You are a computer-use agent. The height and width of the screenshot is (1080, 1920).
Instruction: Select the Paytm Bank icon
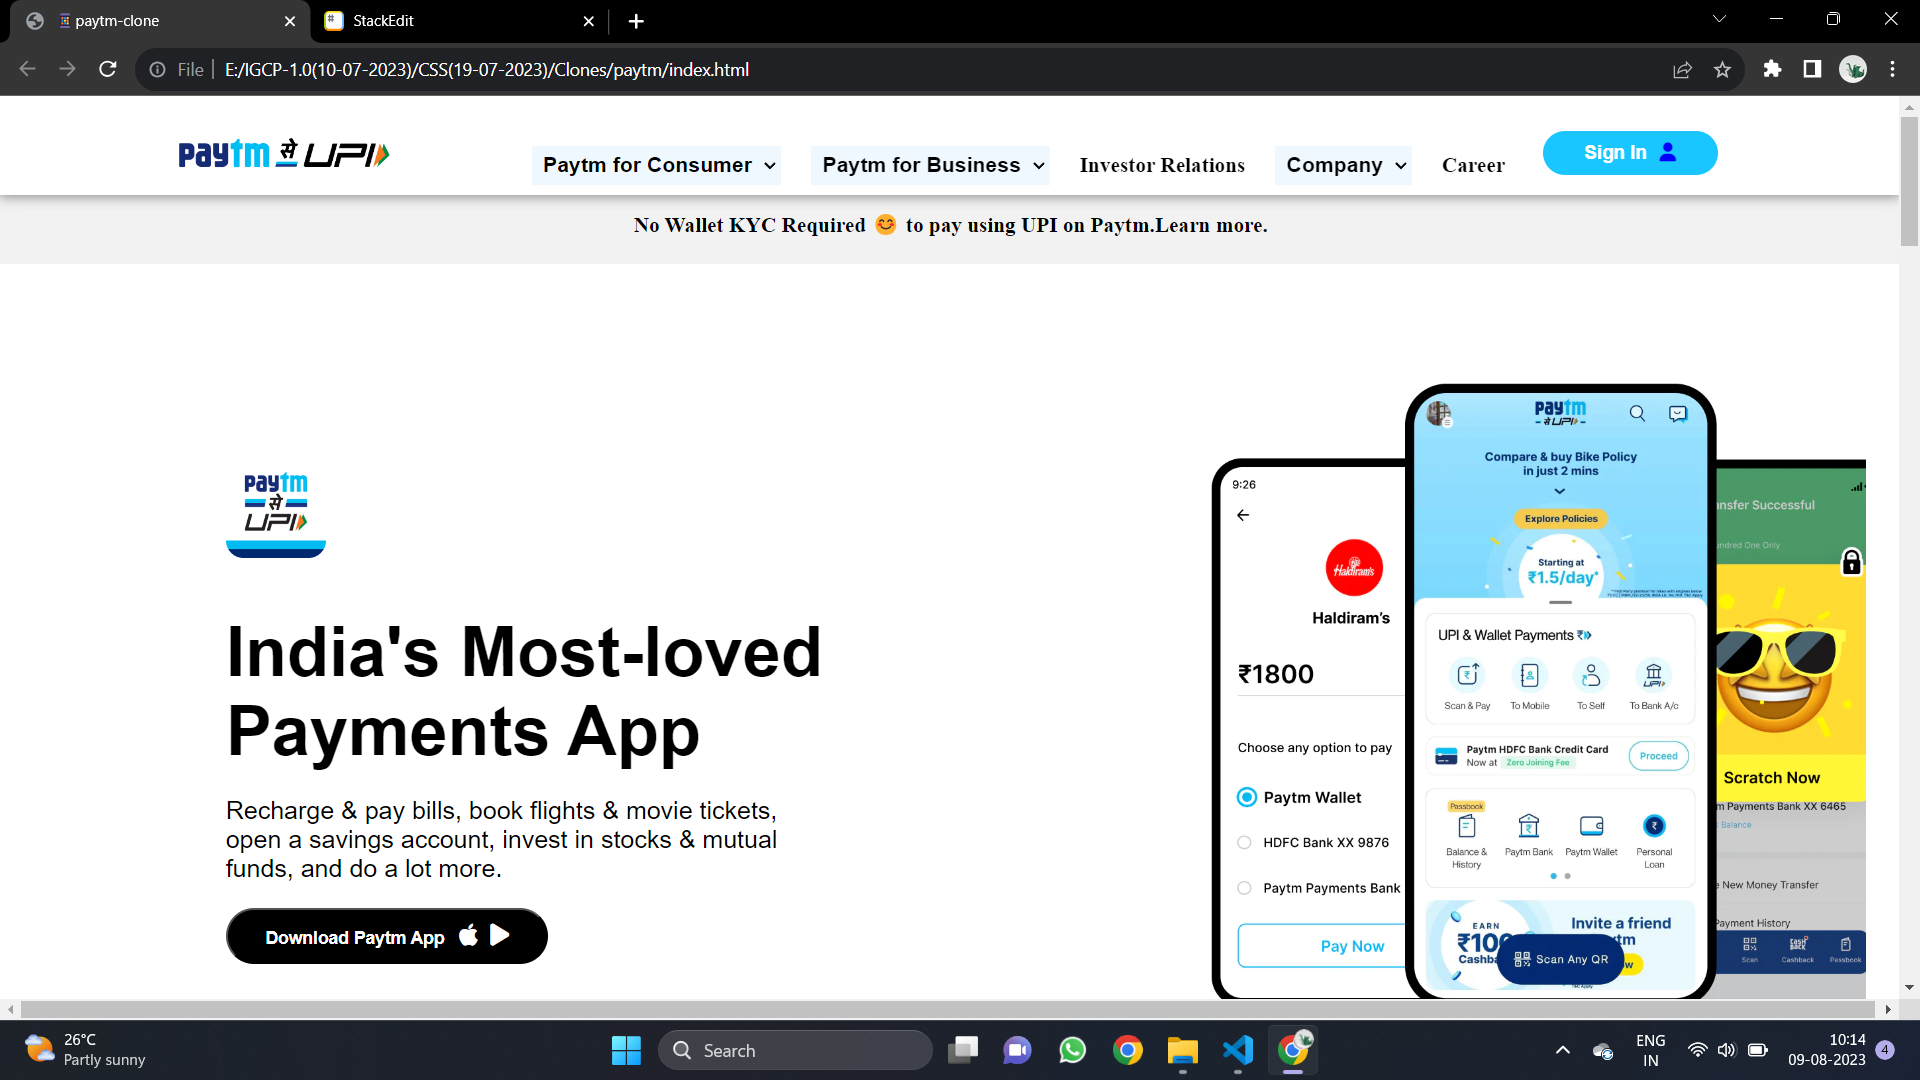tap(1528, 826)
